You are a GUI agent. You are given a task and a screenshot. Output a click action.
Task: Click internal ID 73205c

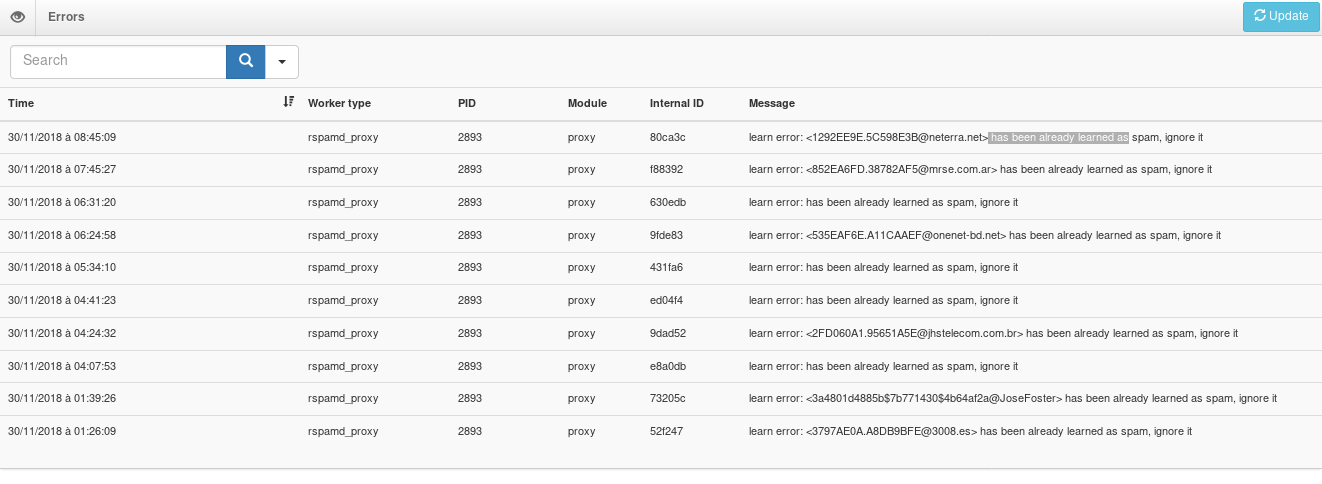(666, 399)
